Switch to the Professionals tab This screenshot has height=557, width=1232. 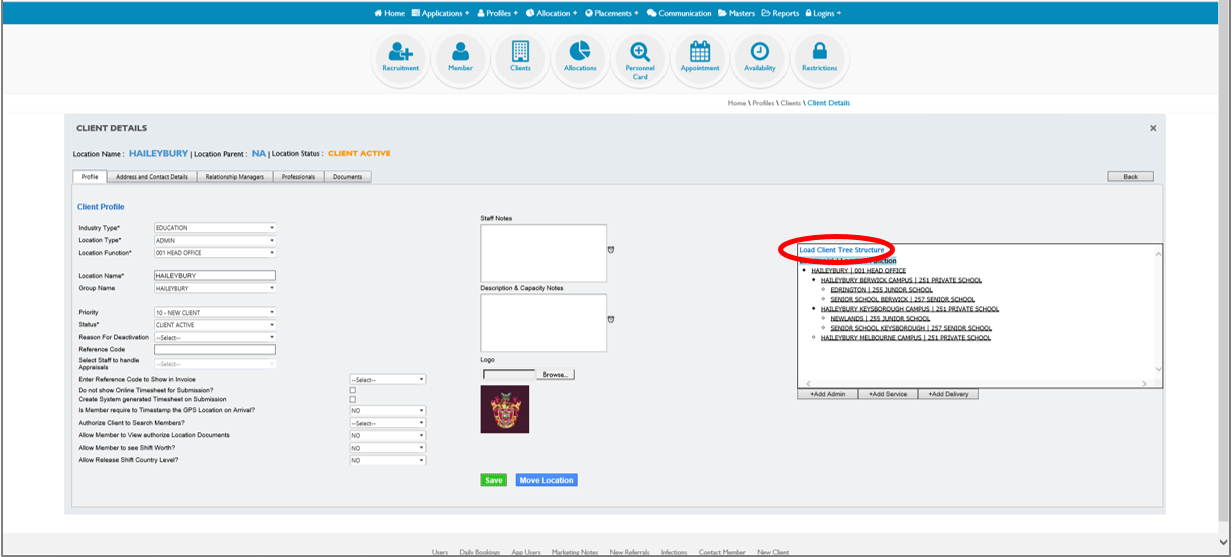(298, 177)
